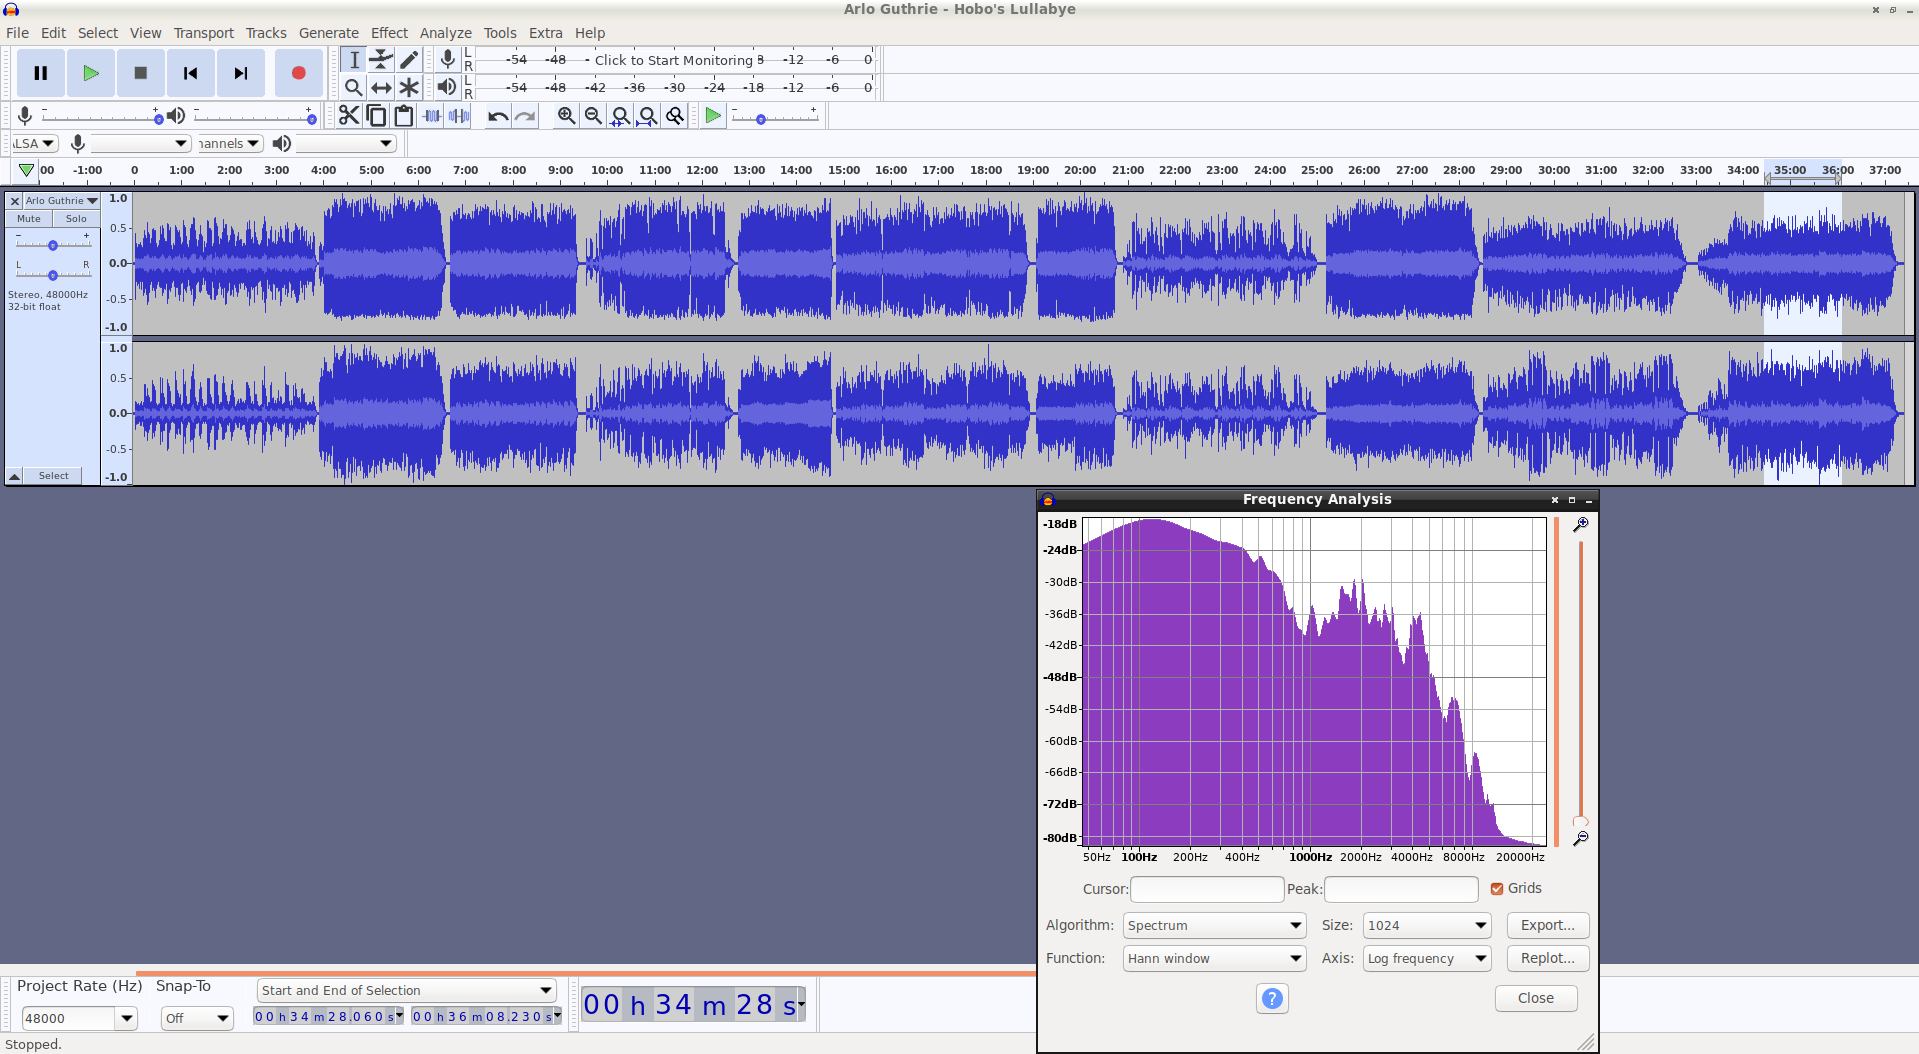Mute the Arlo Guthrie track
The height and width of the screenshot is (1054, 1919).
click(x=29, y=219)
